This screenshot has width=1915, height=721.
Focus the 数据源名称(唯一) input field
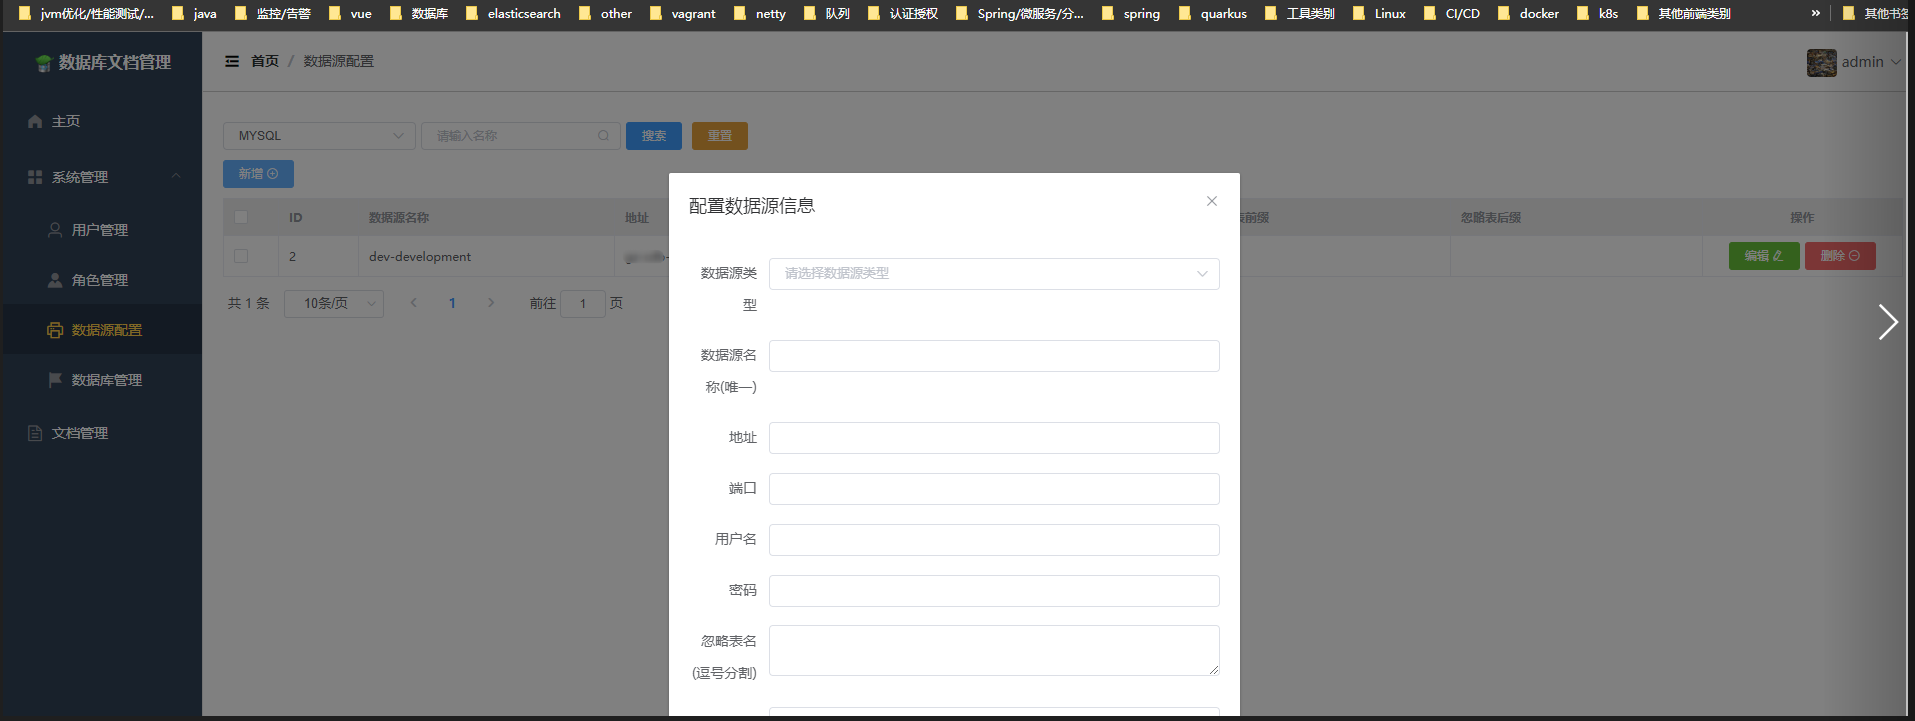(994, 356)
